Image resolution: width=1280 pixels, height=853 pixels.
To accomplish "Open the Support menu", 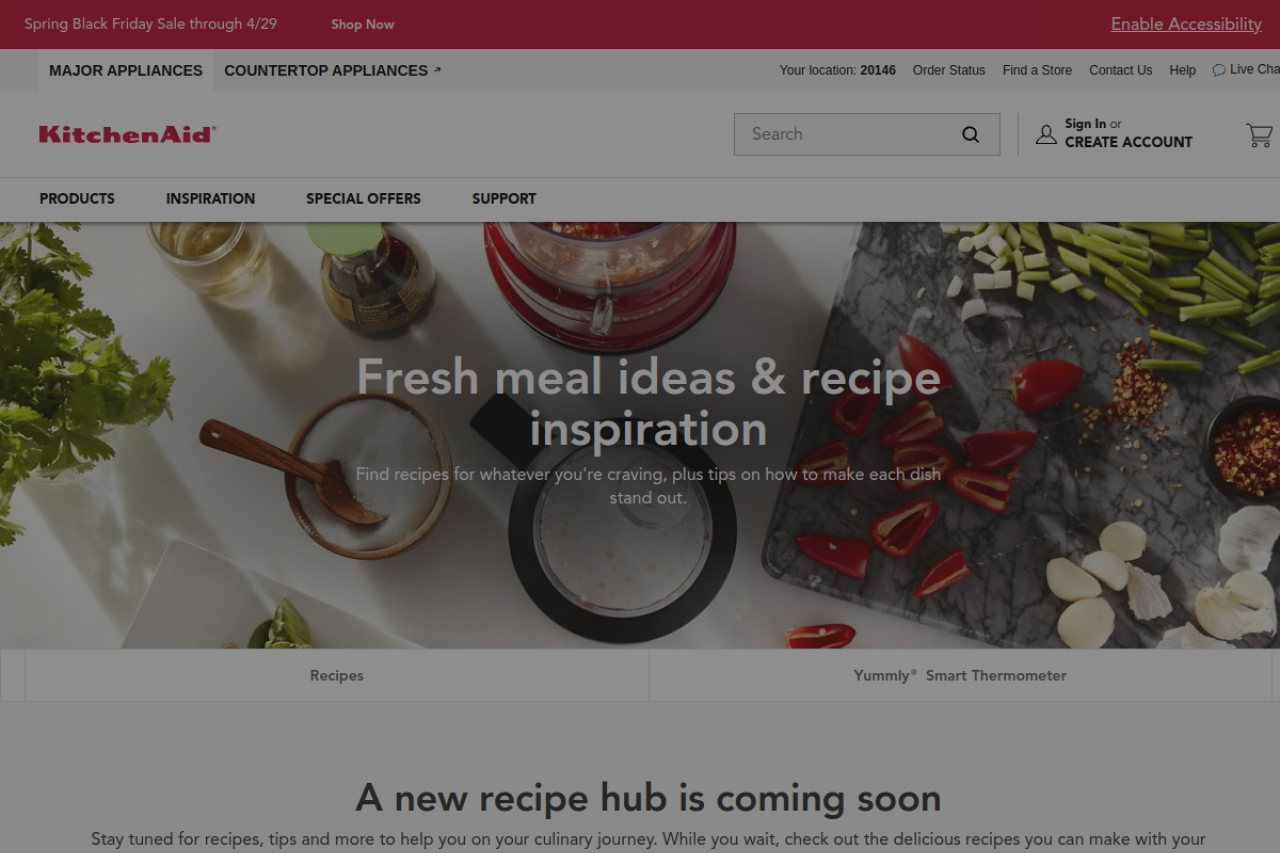I will coord(504,198).
